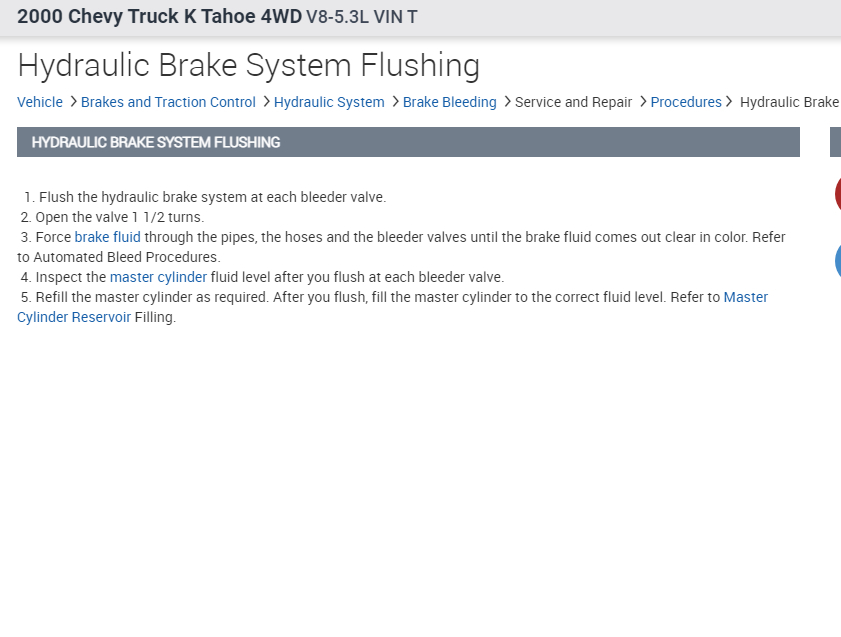This screenshot has height=637, width=841.
Task: Click the Hydraulic Brake breadcrumb at far right
Action: [x=789, y=102]
